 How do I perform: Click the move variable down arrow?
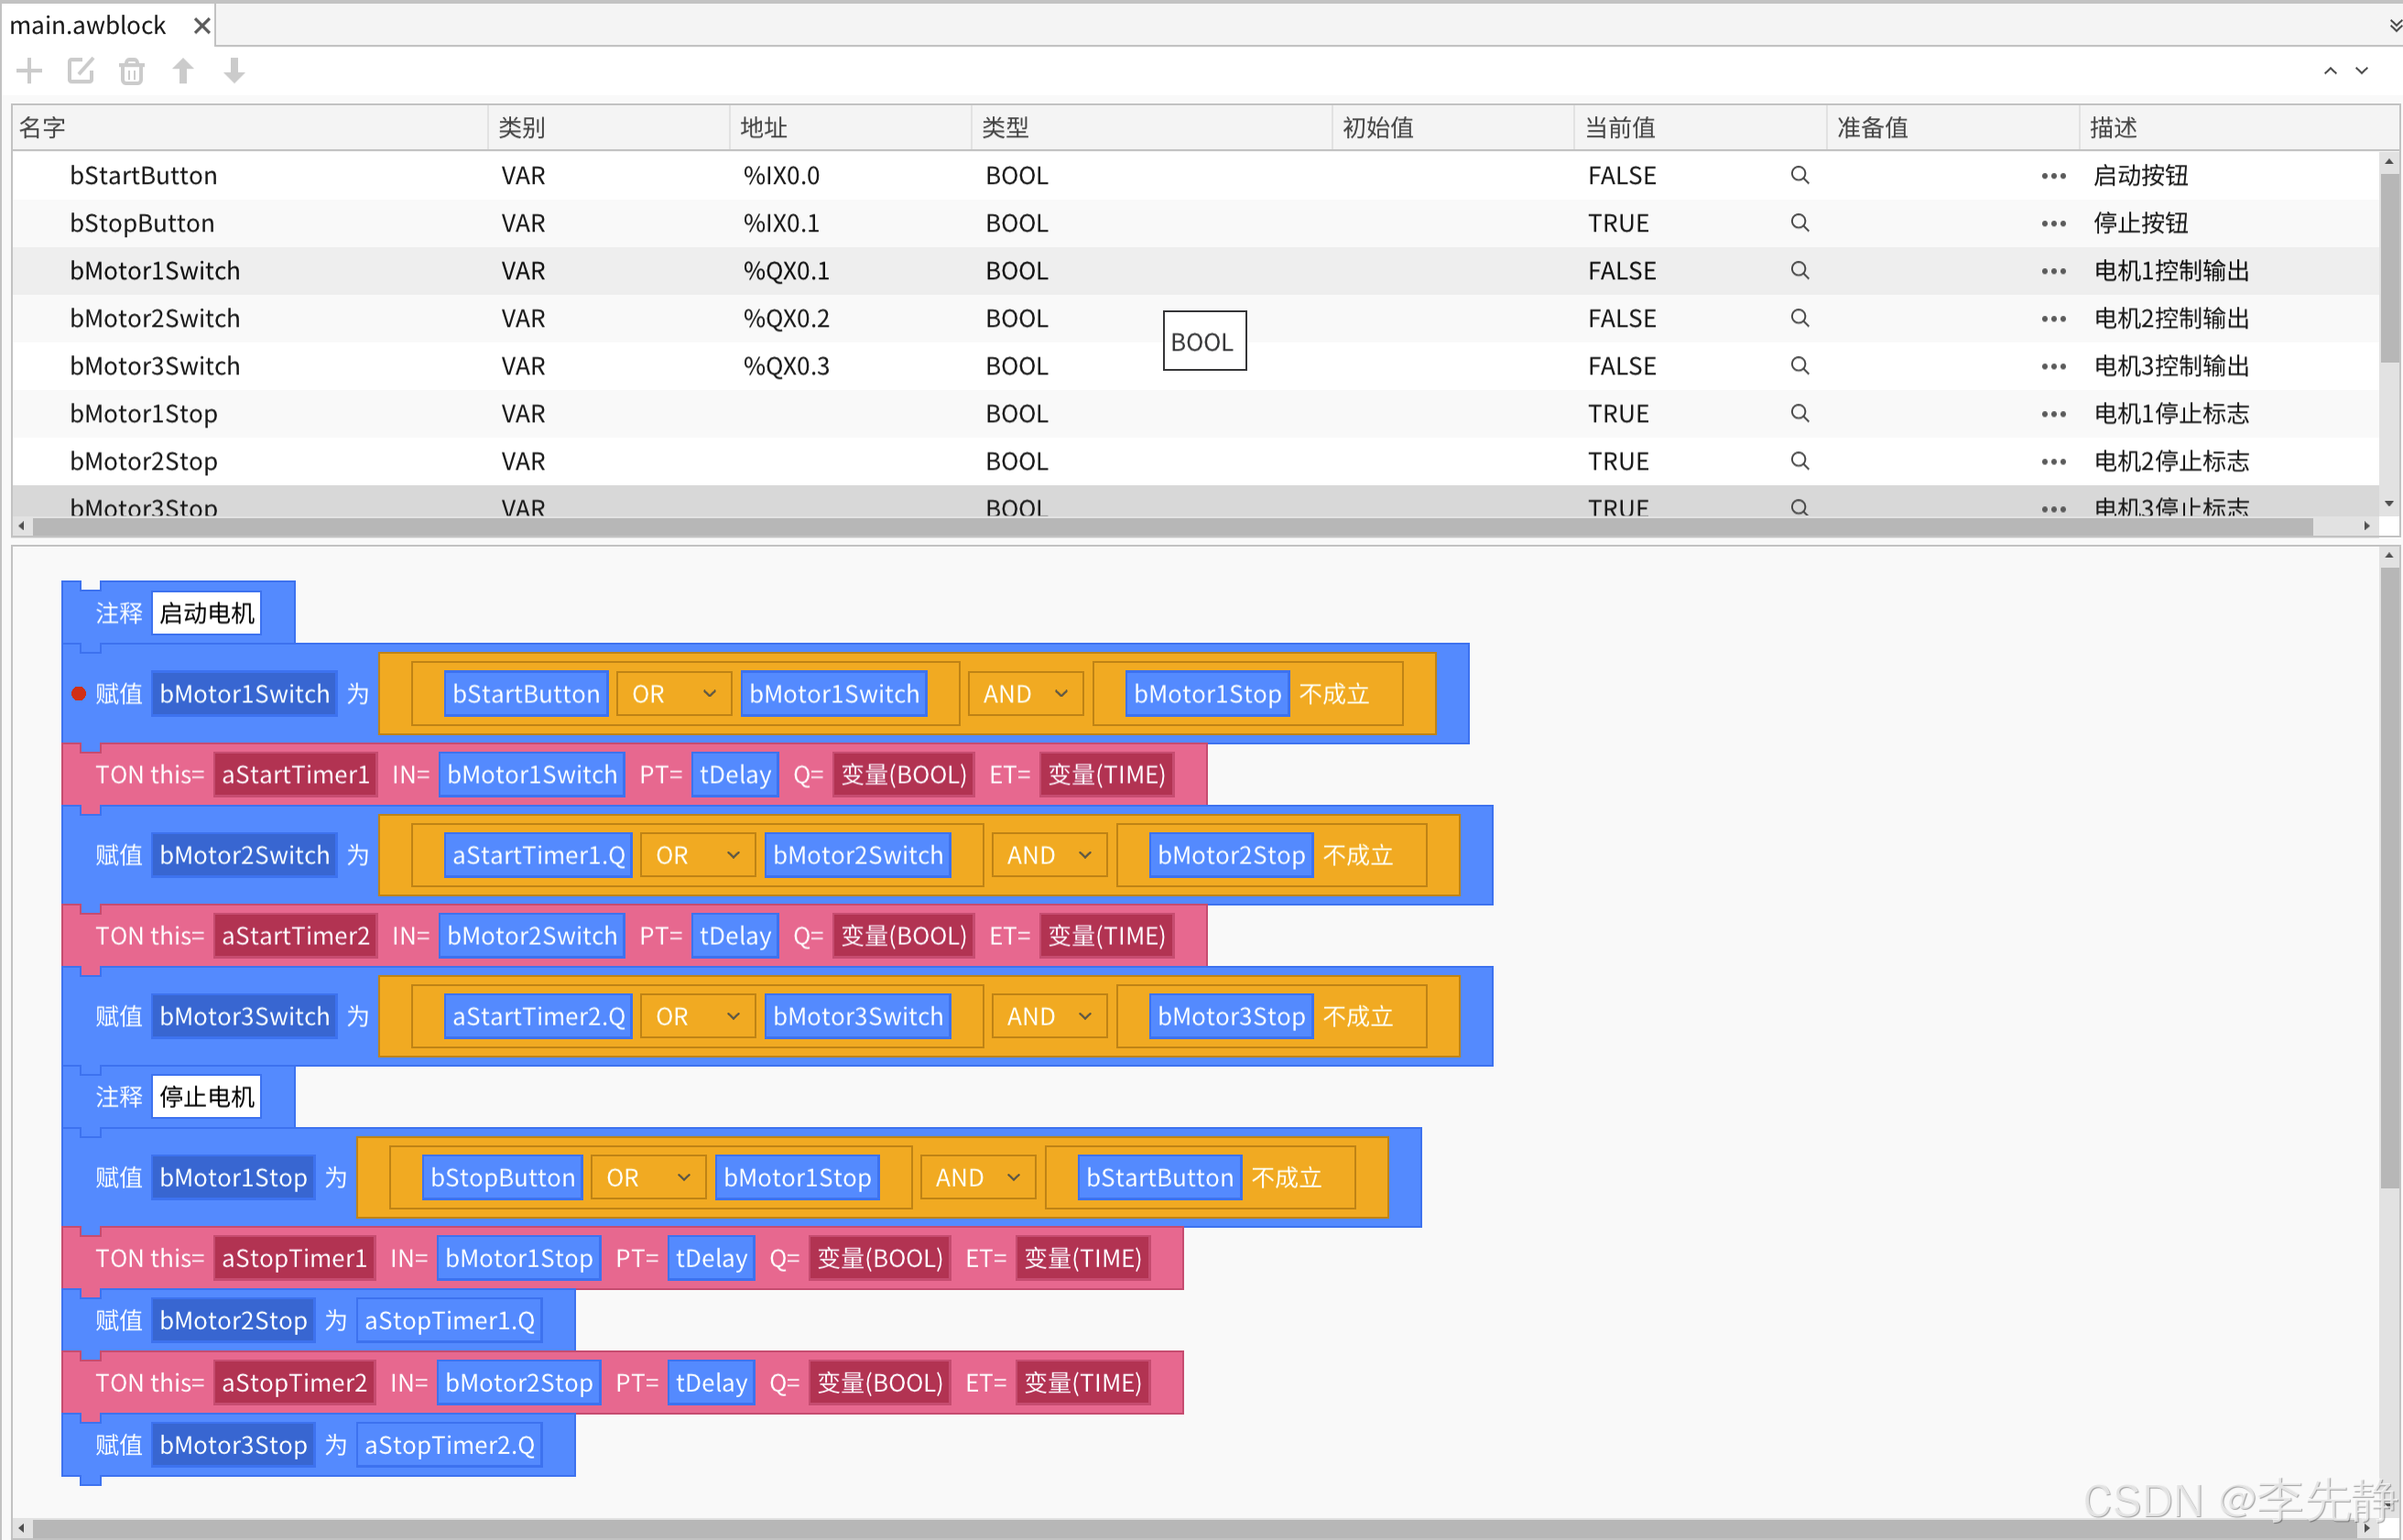pos(234,71)
